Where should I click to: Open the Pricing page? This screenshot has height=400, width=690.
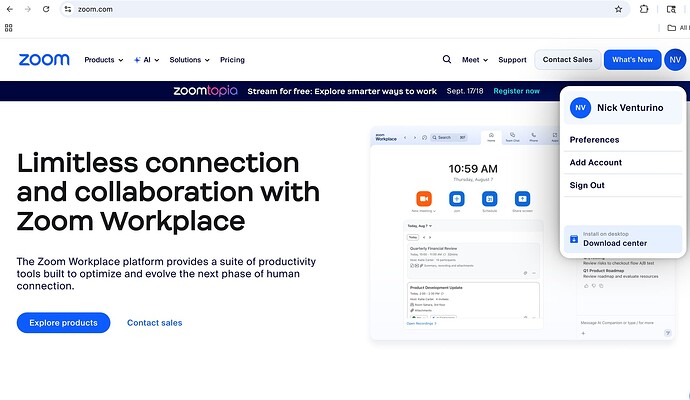pyautogui.click(x=232, y=60)
